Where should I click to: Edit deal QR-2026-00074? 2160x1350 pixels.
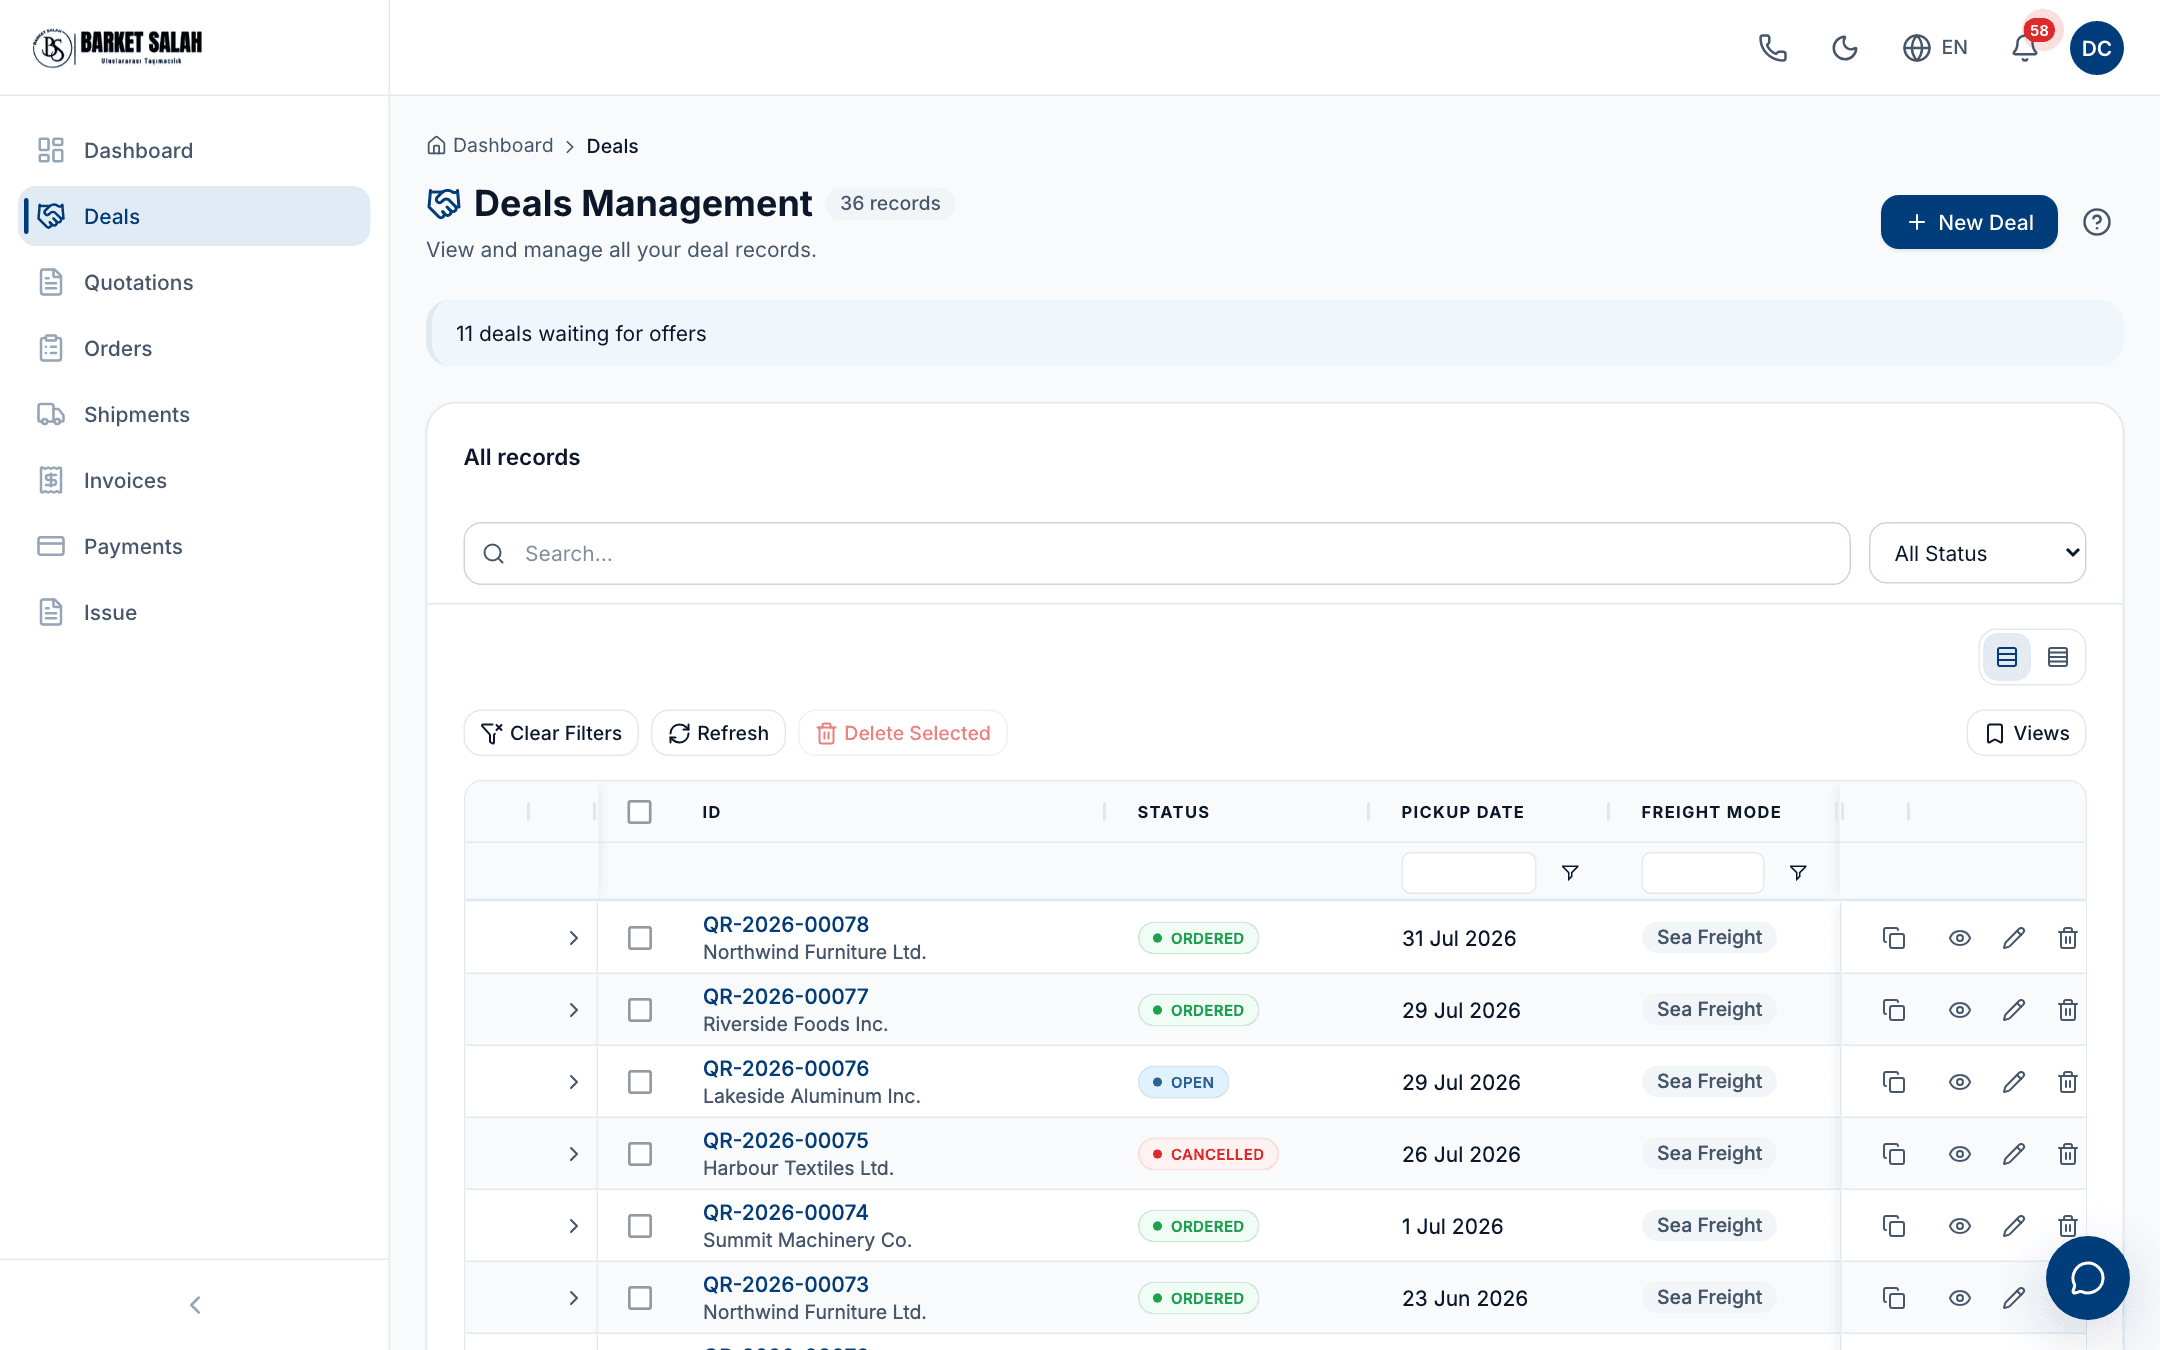2014,1226
